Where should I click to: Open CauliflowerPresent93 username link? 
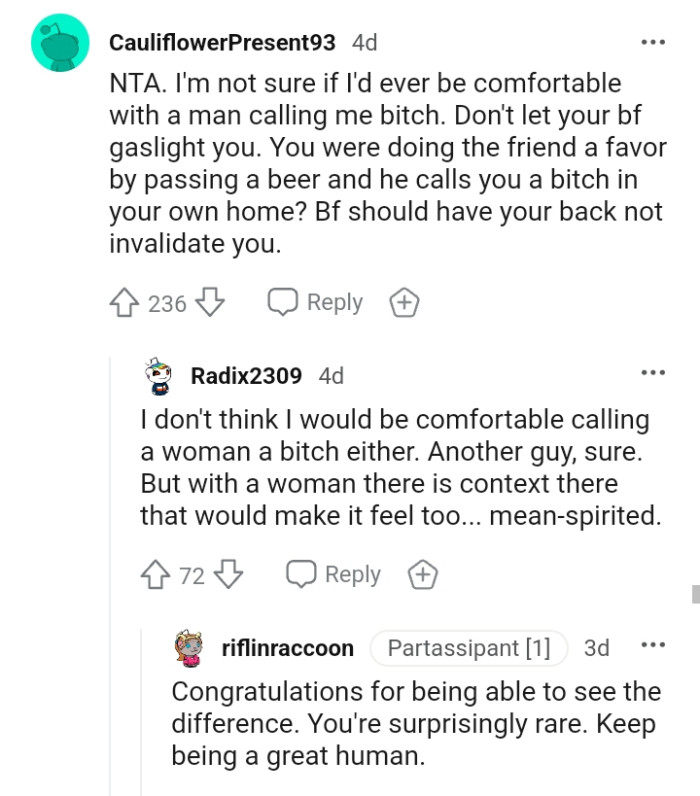click(x=222, y=43)
